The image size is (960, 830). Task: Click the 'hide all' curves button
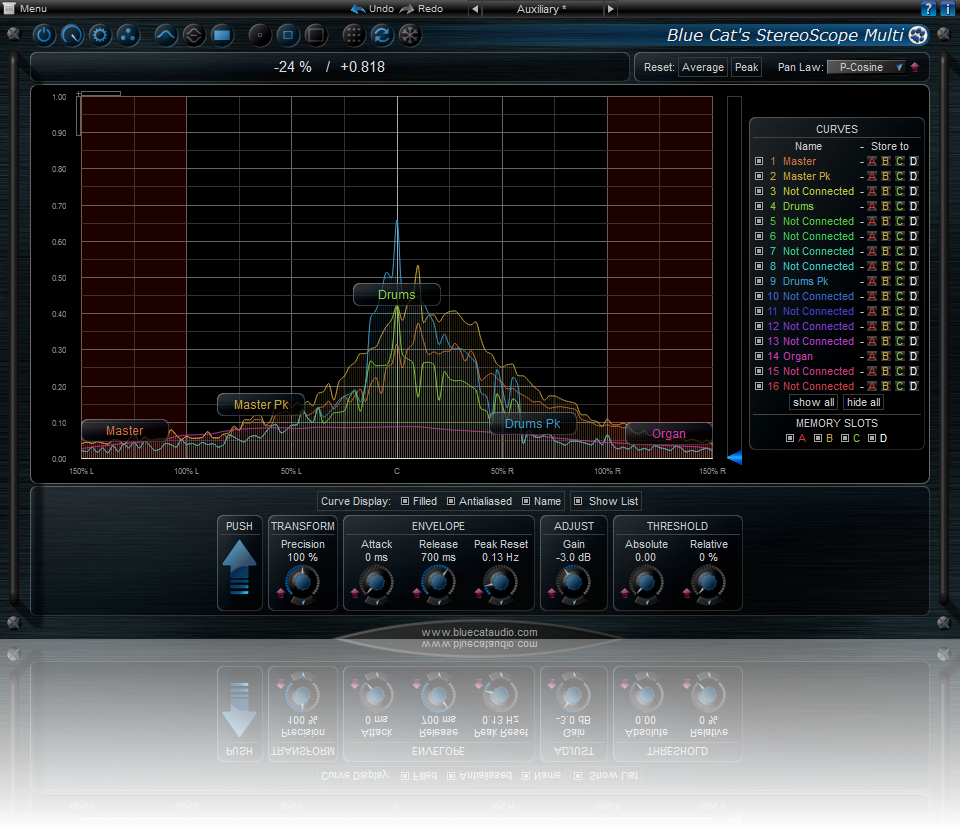863,402
